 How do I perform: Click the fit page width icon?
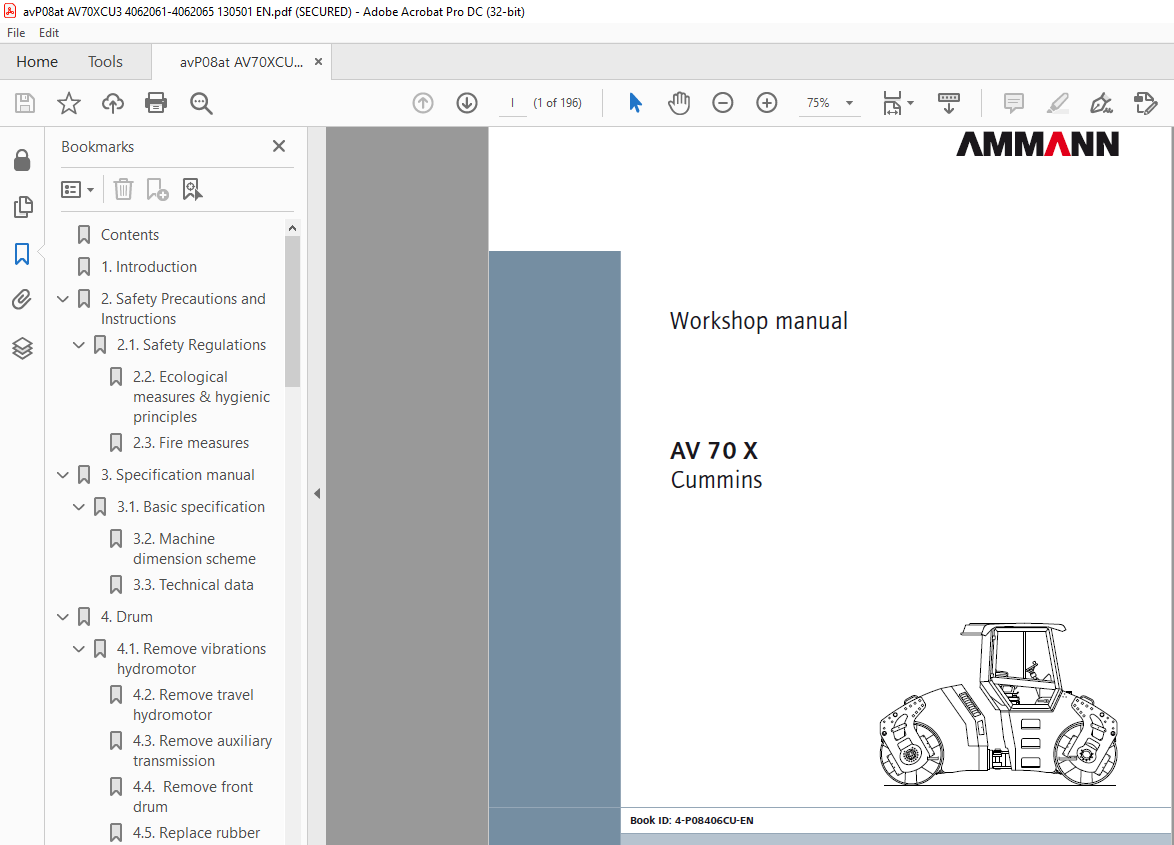point(892,103)
